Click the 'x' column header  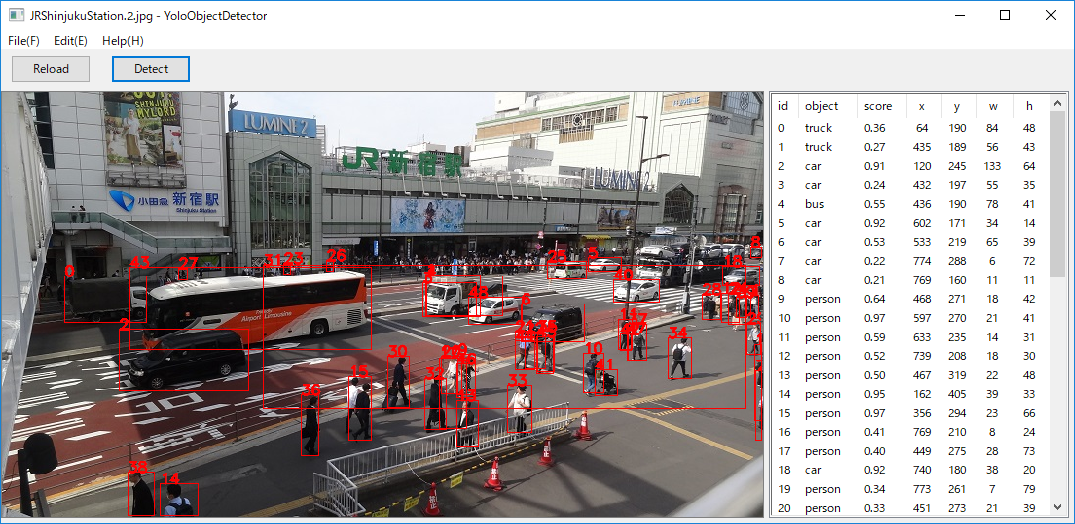pos(924,106)
